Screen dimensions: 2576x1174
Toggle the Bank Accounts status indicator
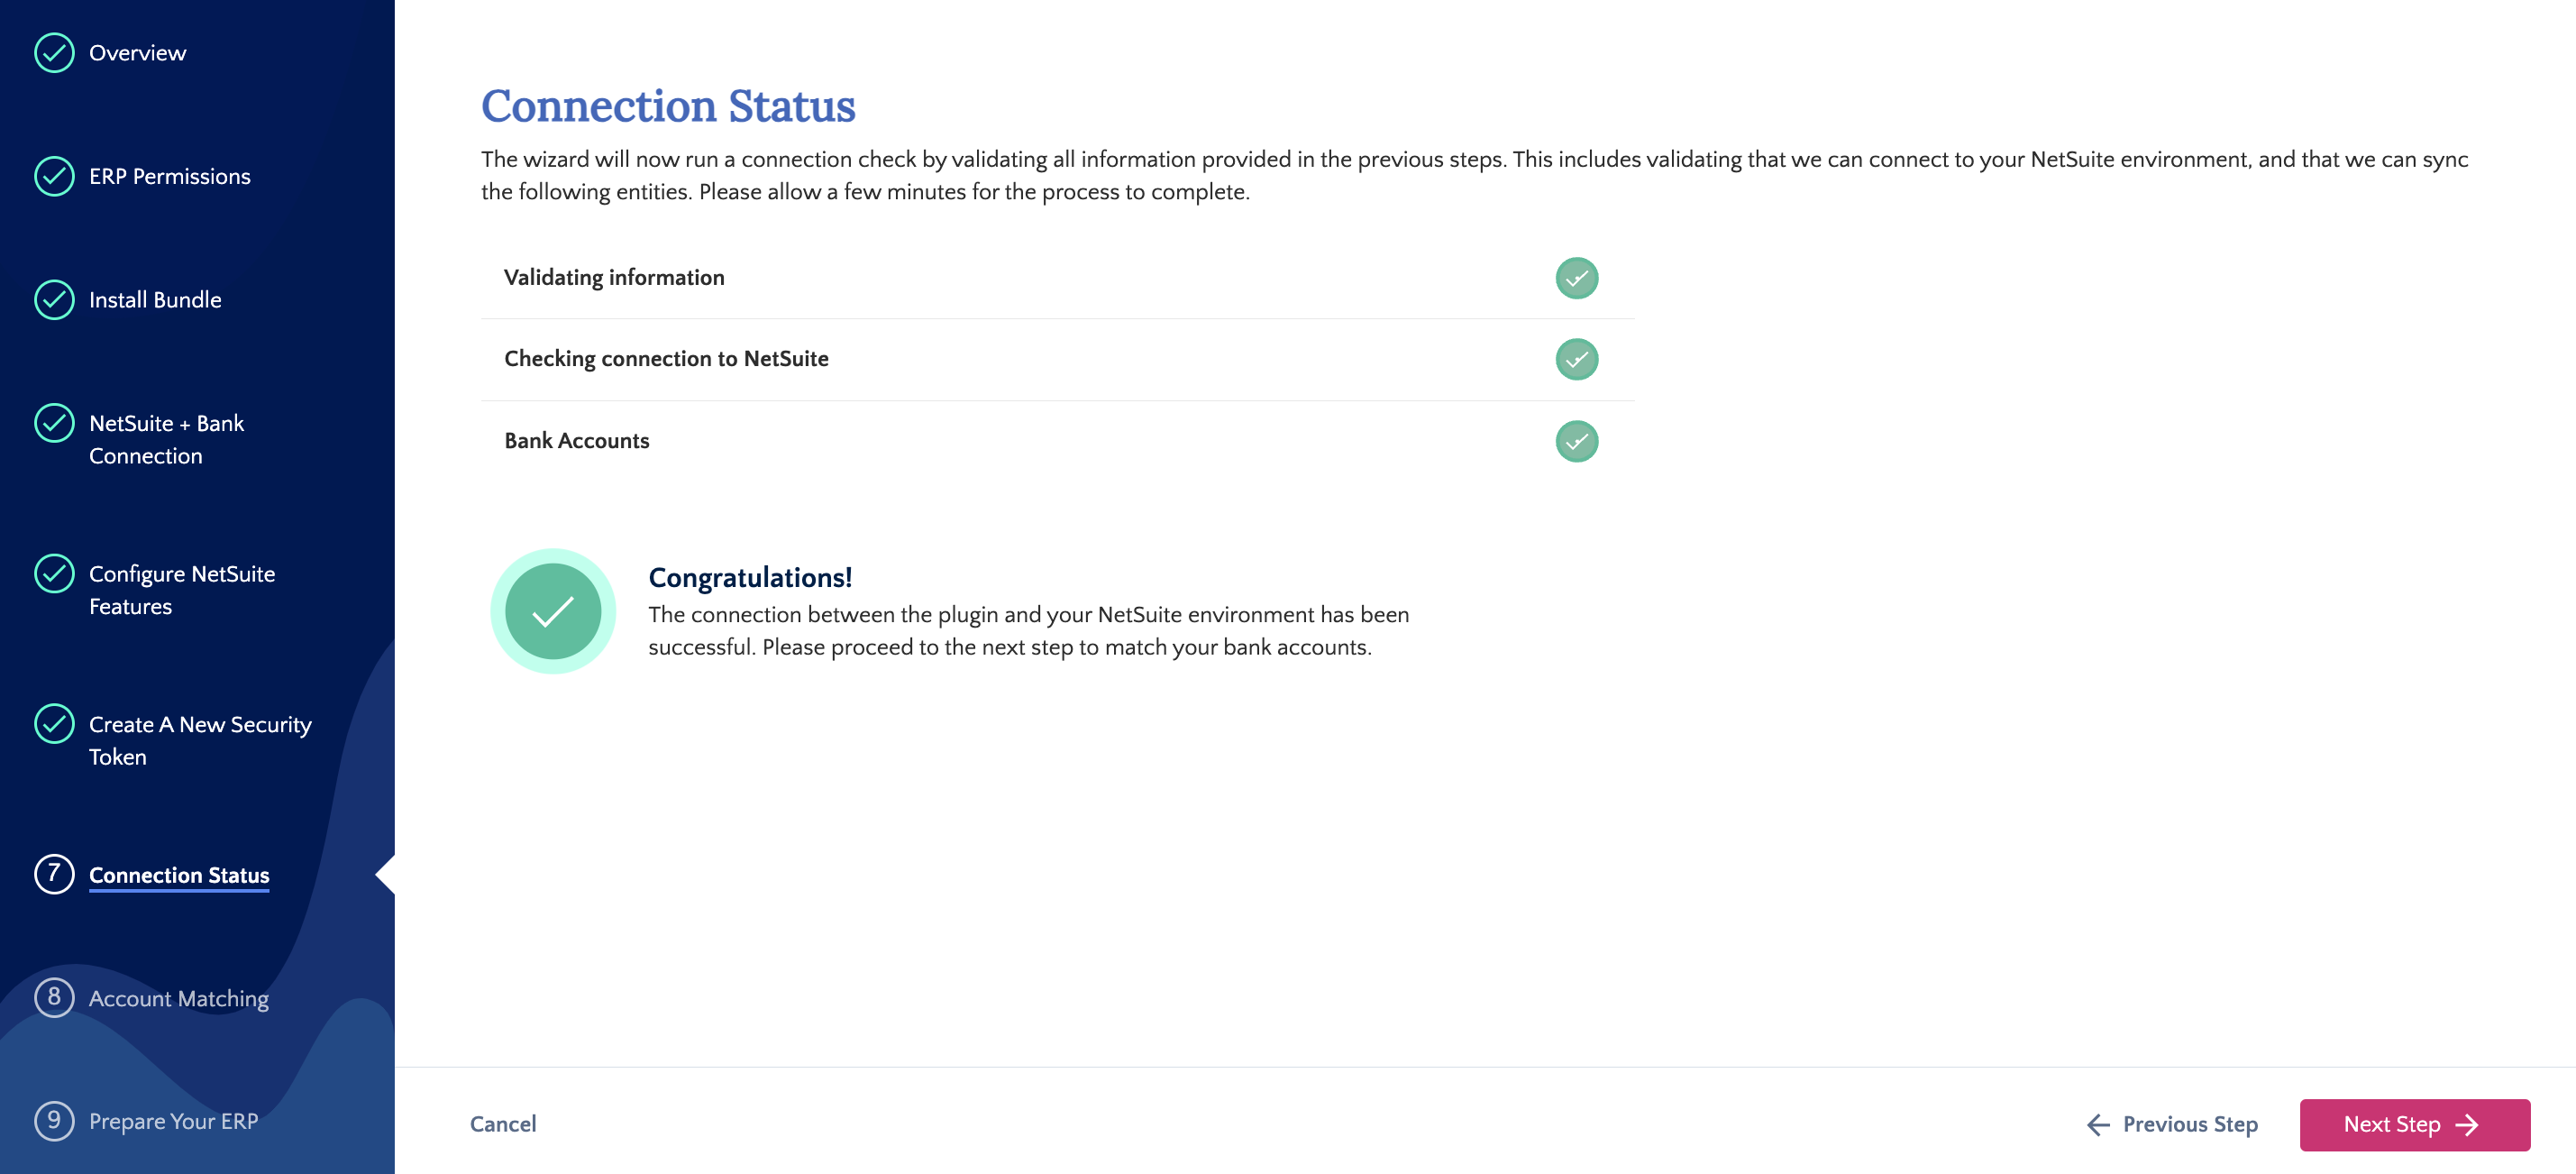pyautogui.click(x=1577, y=440)
